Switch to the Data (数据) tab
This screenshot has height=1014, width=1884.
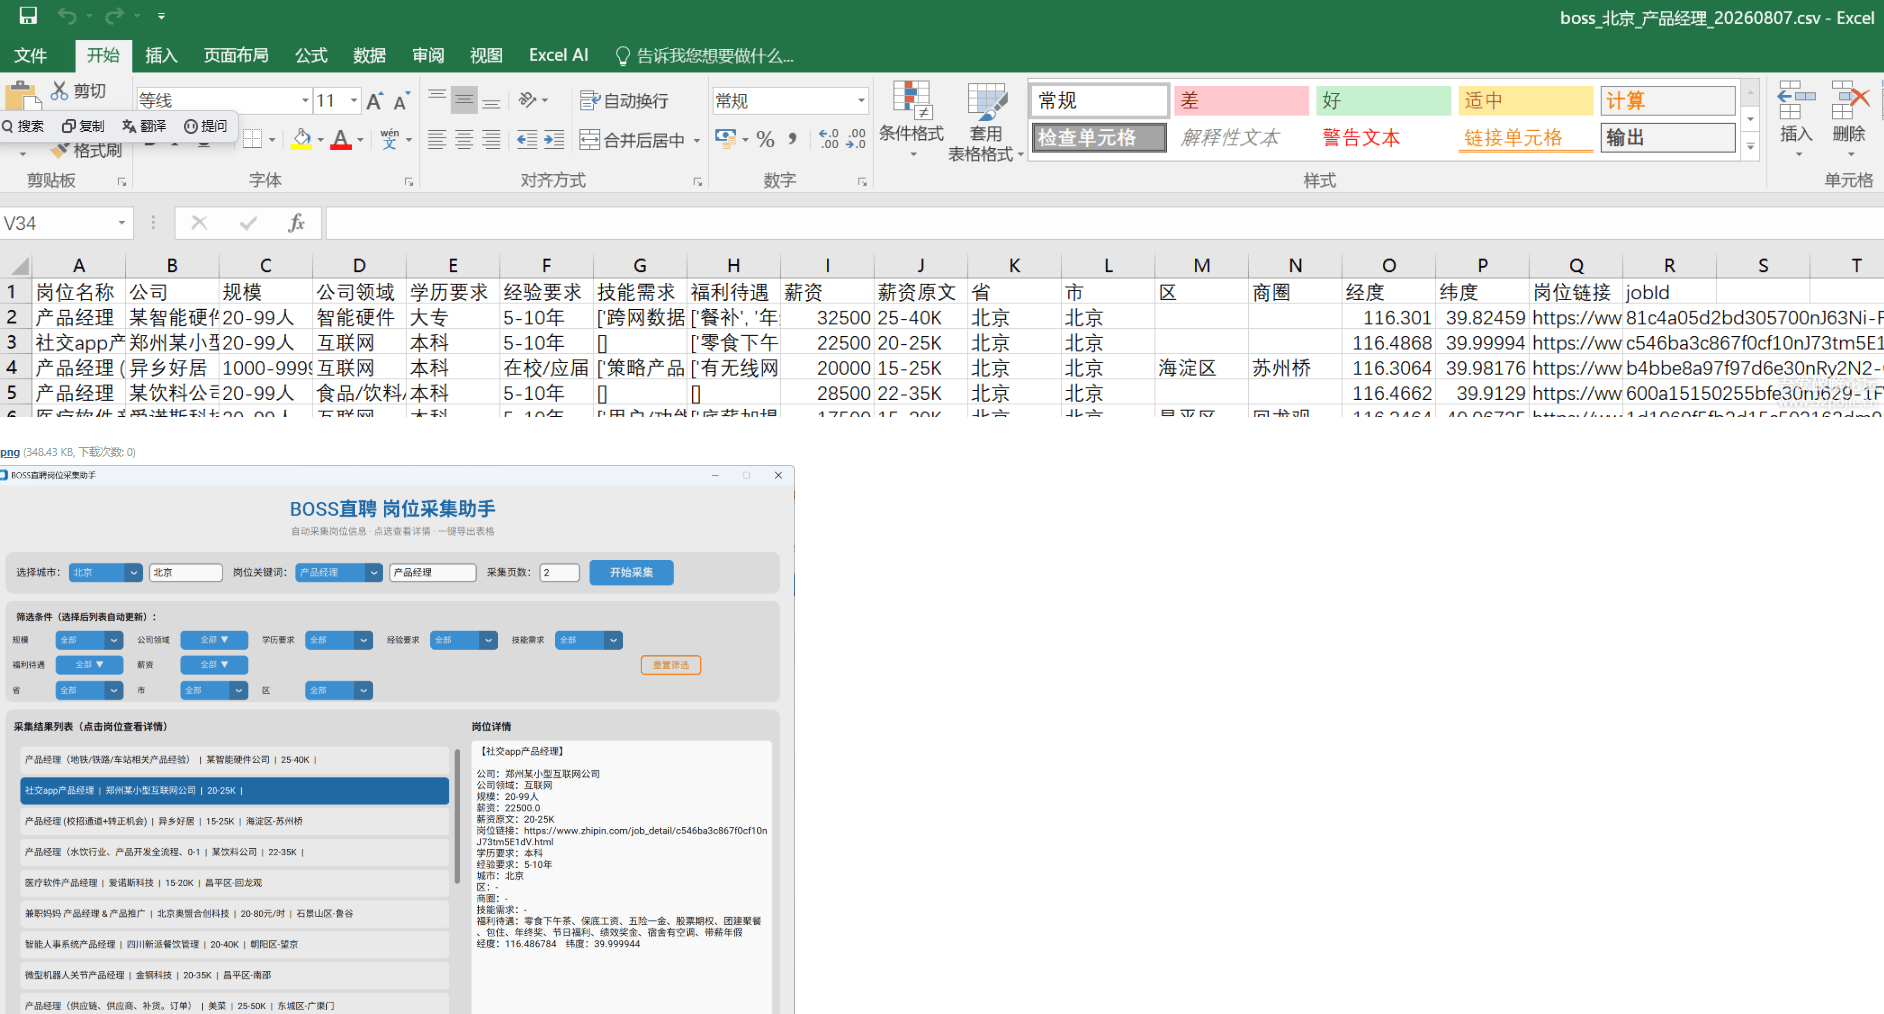tap(369, 56)
